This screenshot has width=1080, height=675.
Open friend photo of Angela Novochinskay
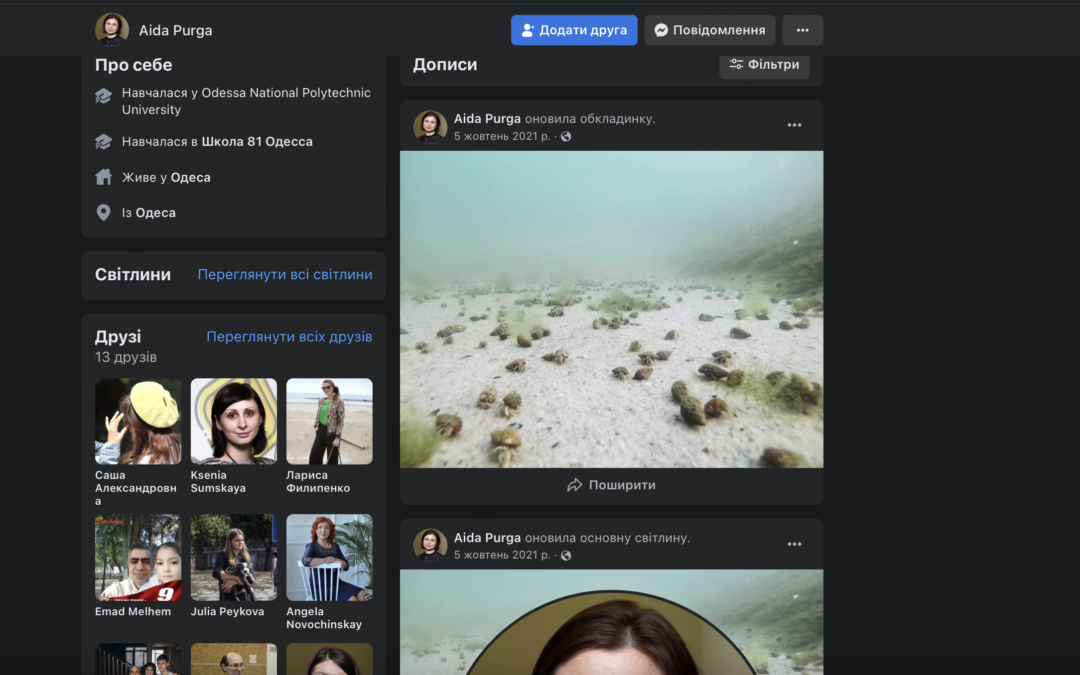pos(329,557)
